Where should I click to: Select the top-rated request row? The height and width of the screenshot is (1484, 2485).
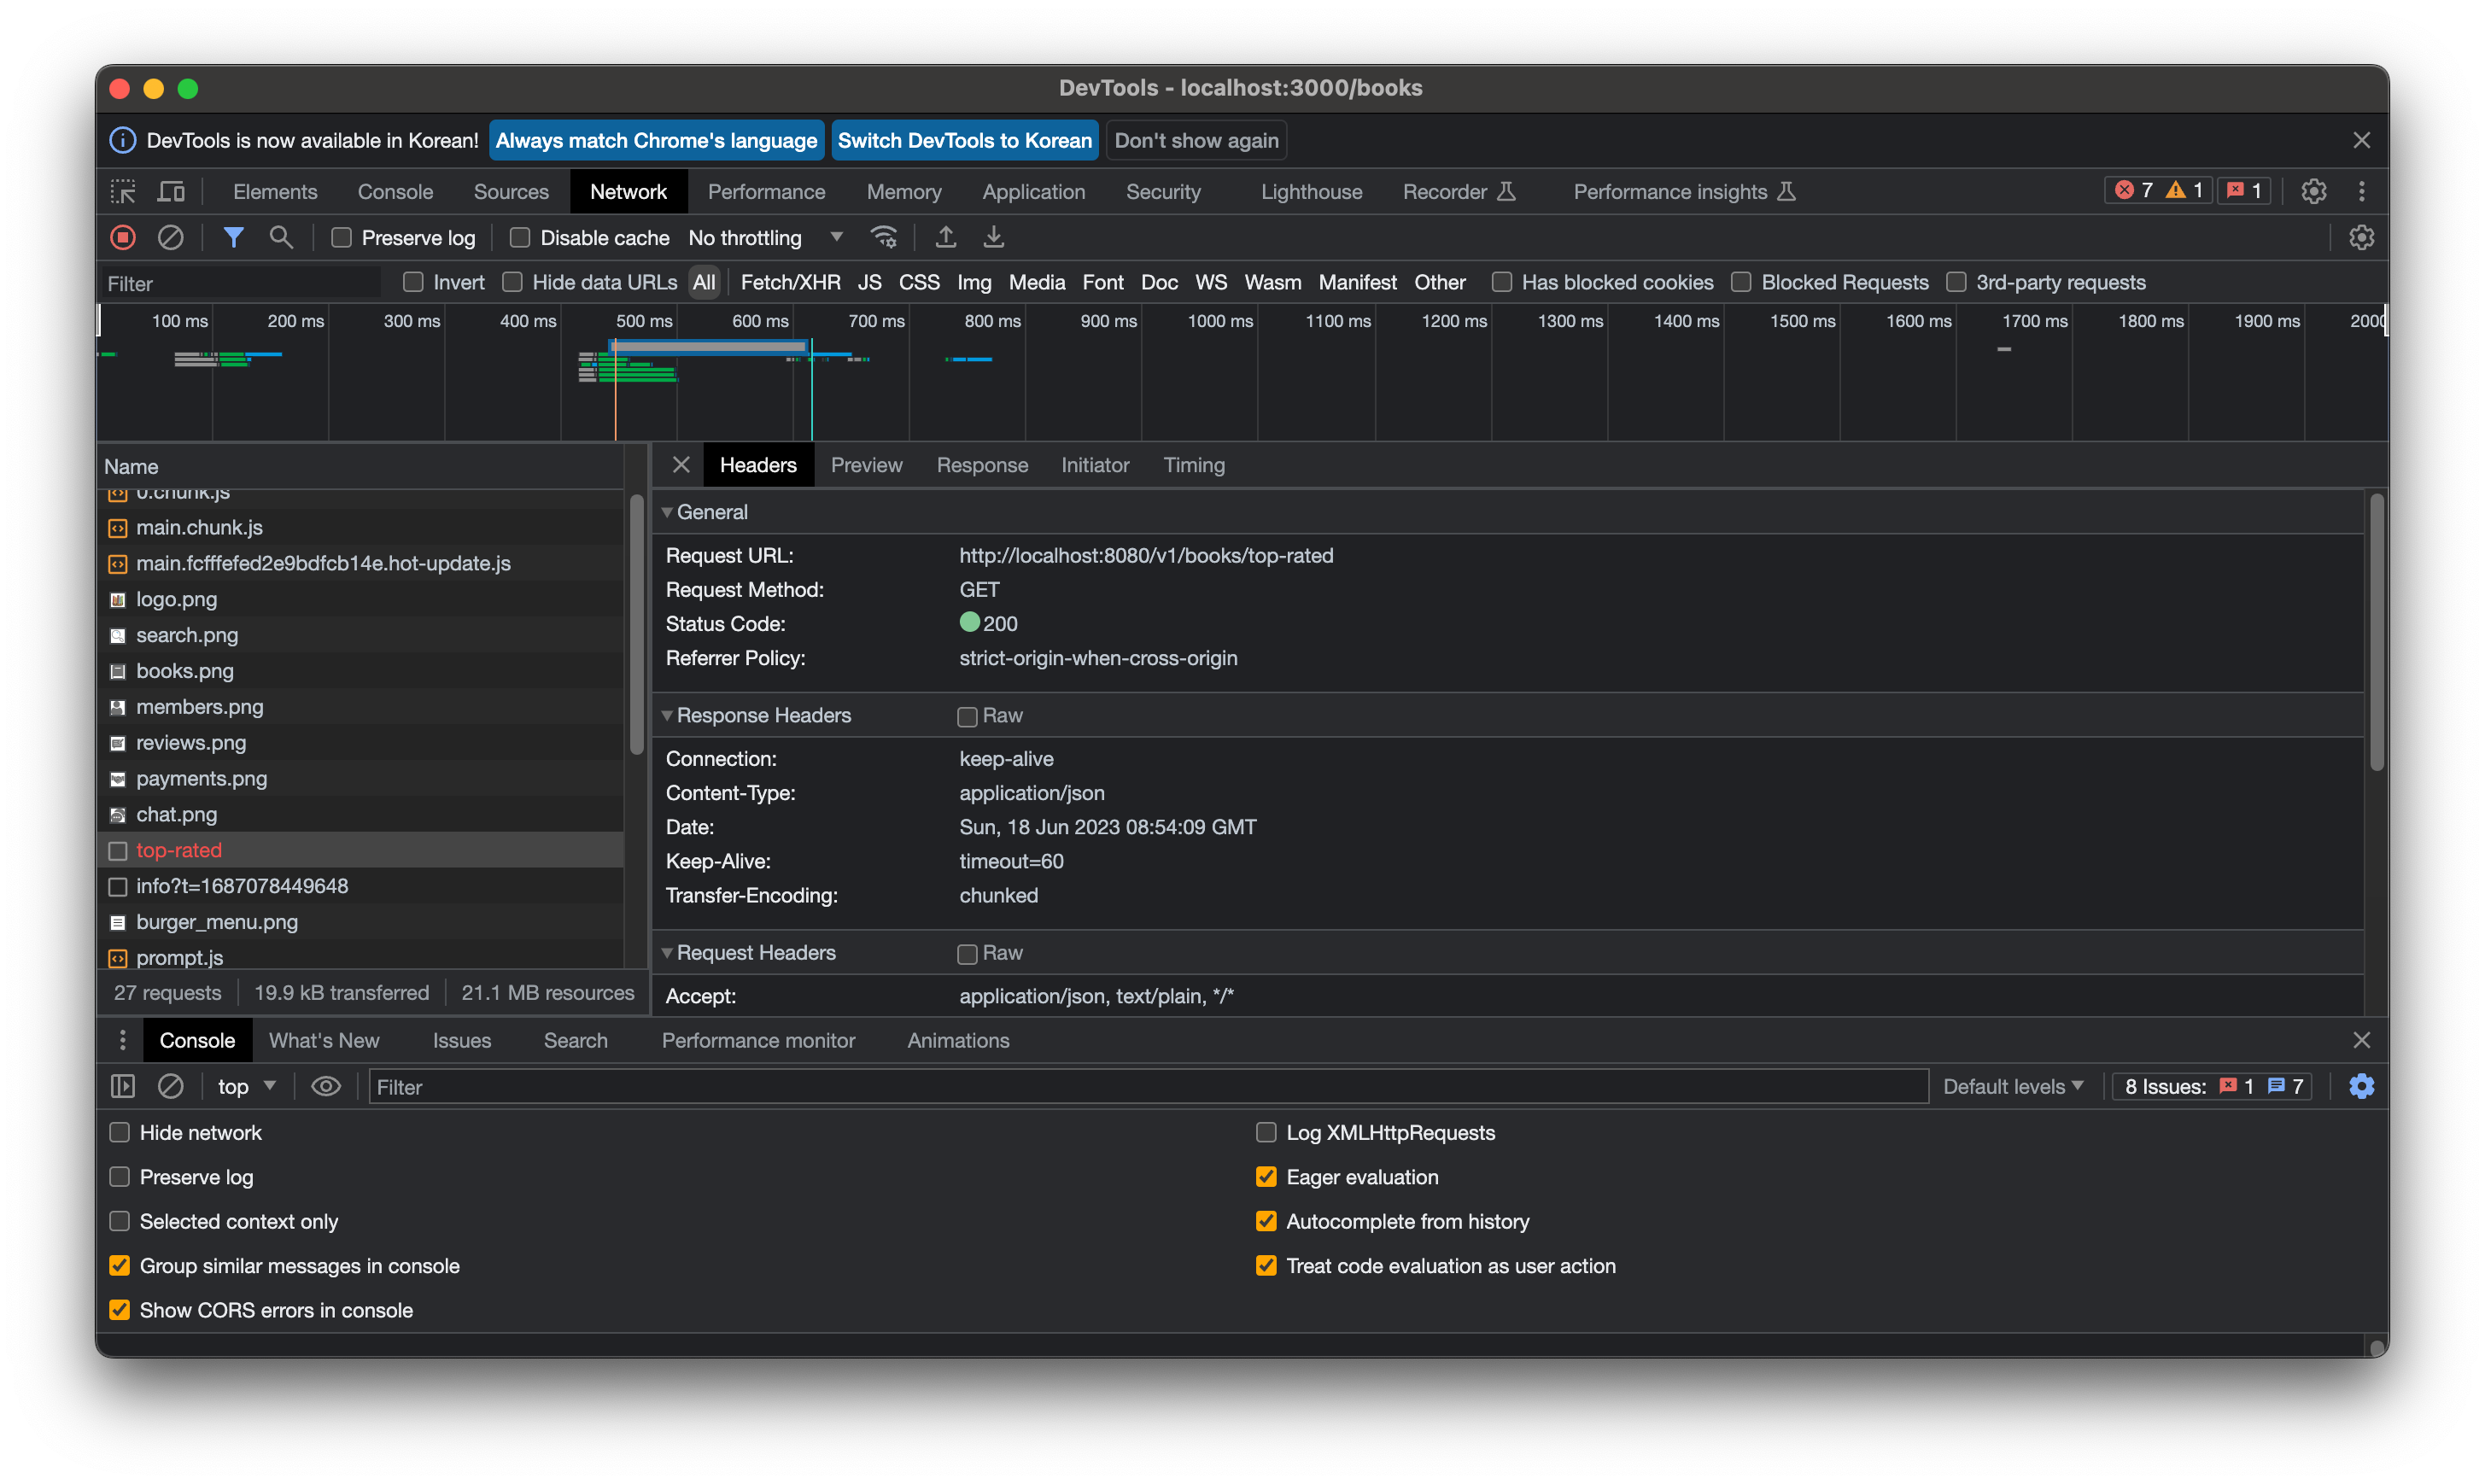coord(179,851)
